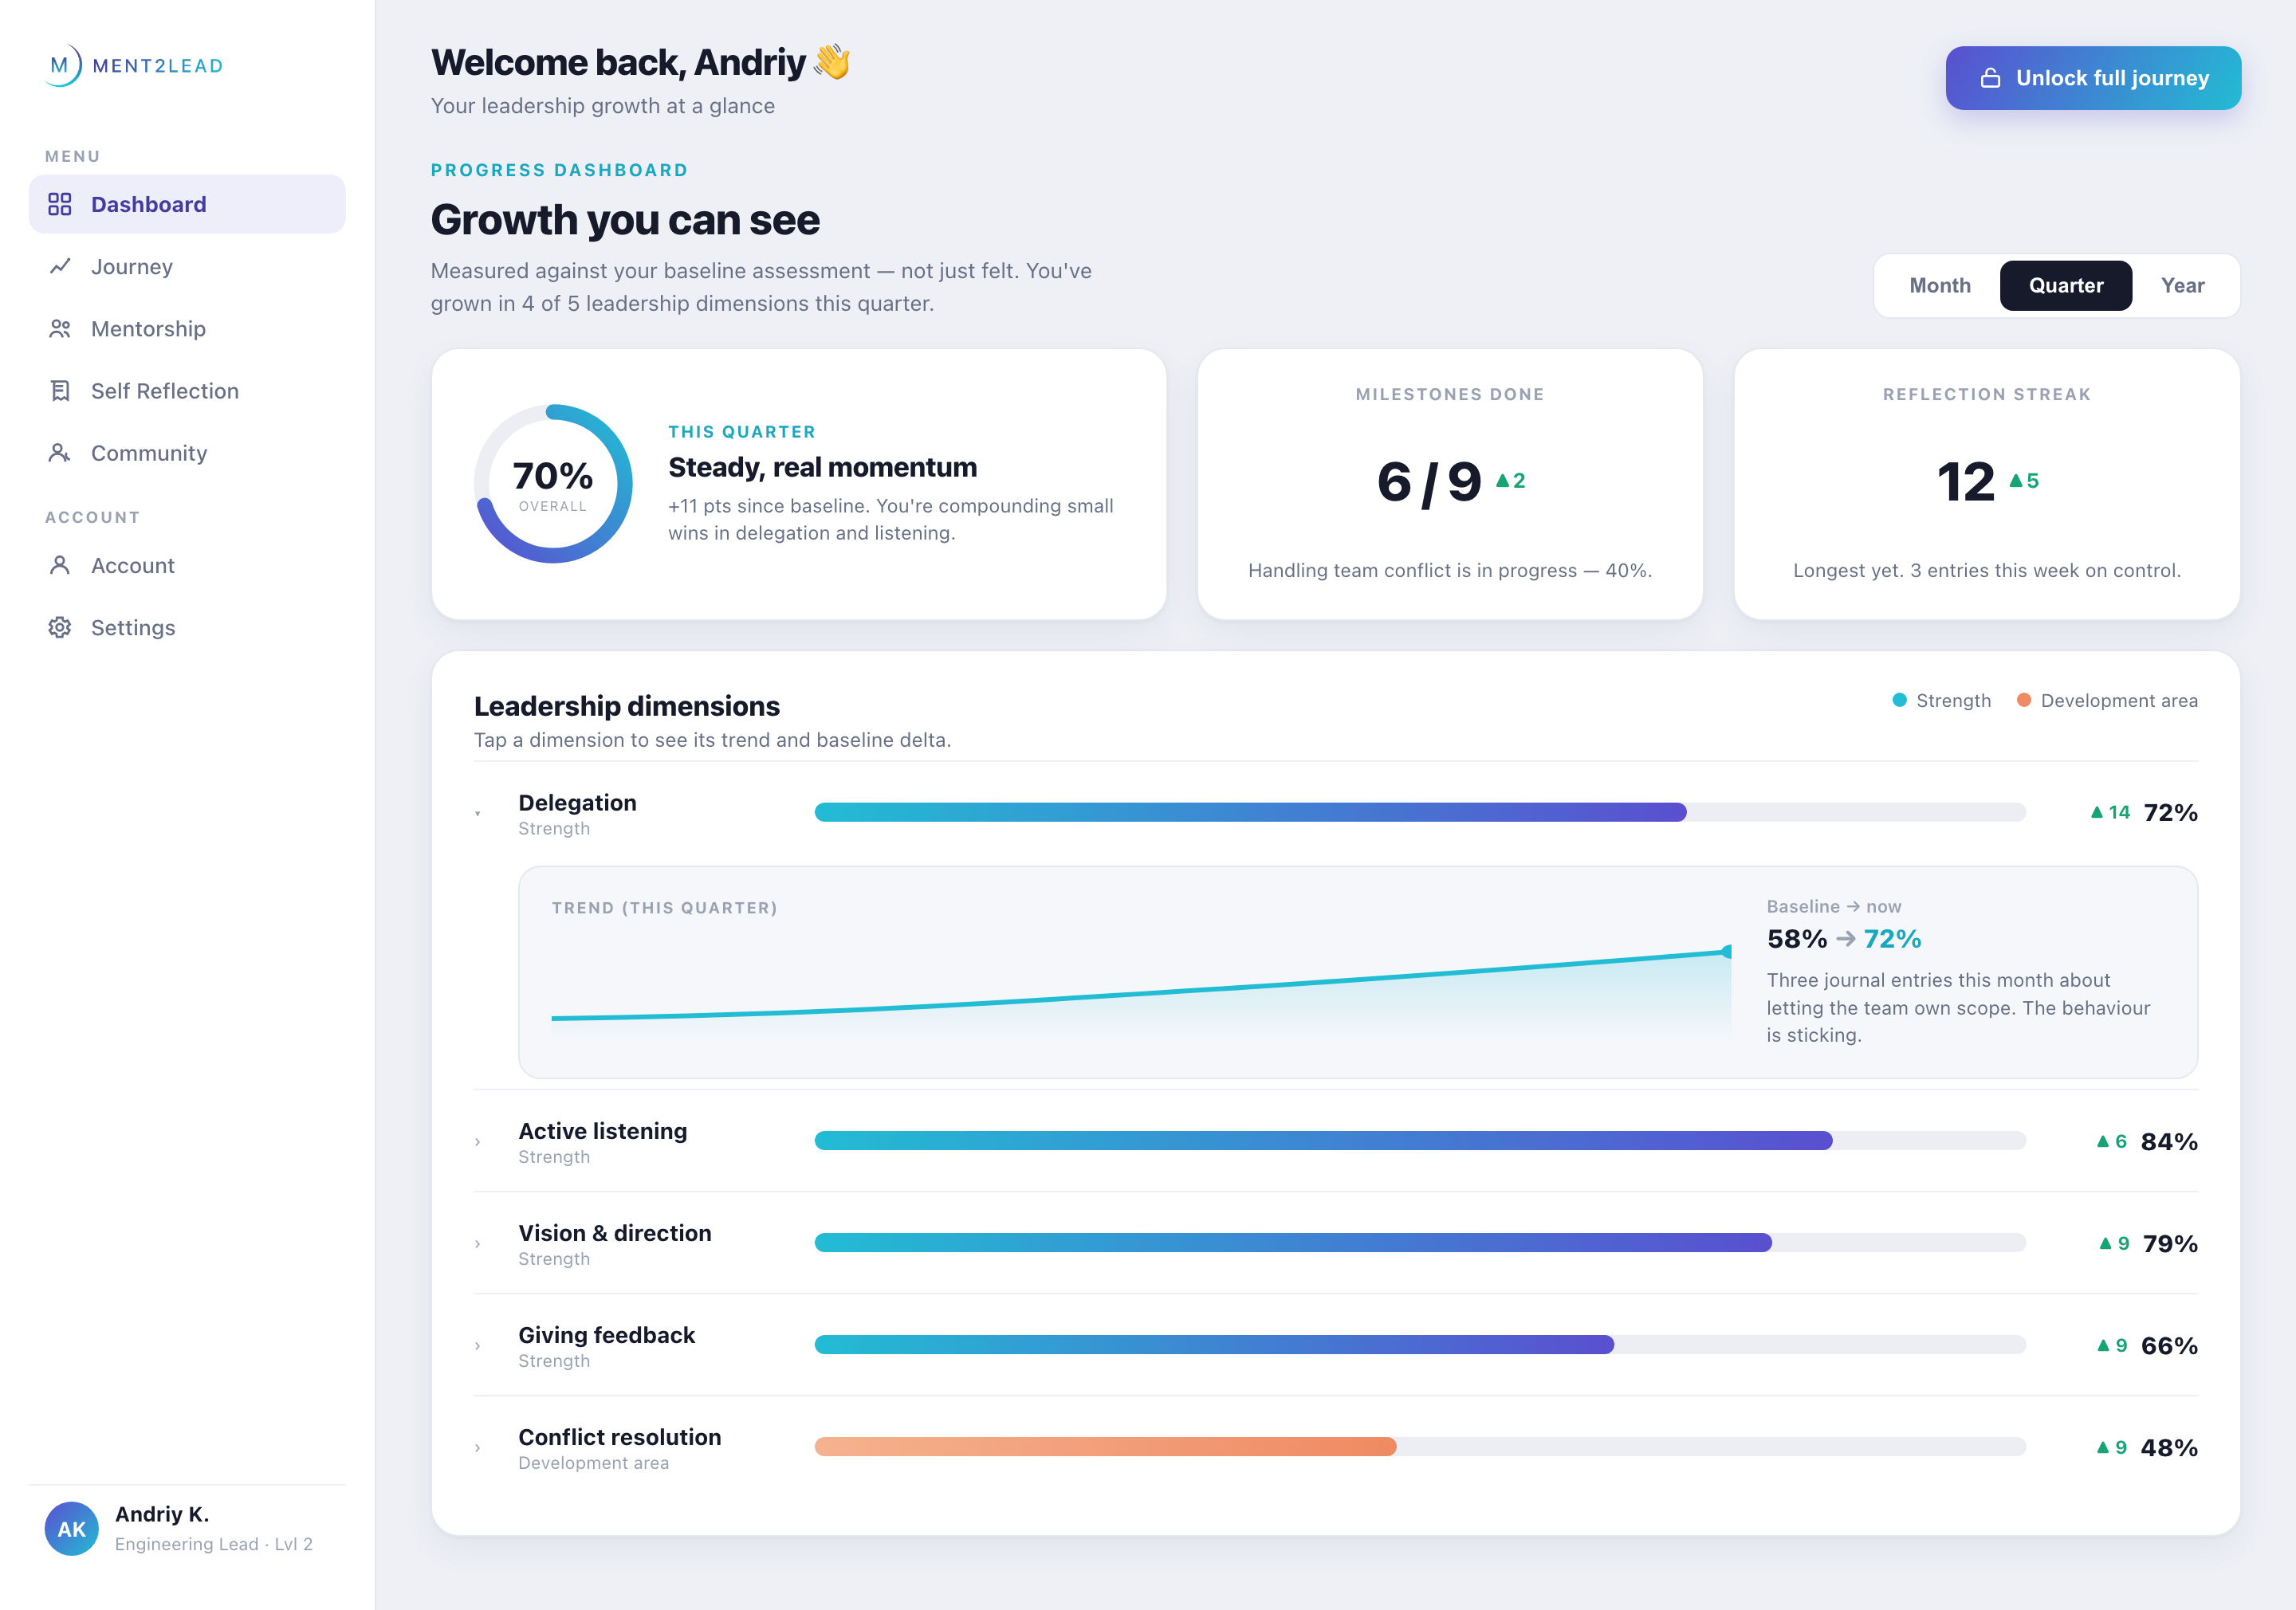
Task: Click the Journey trend-line icon
Action: coord(60,266)
